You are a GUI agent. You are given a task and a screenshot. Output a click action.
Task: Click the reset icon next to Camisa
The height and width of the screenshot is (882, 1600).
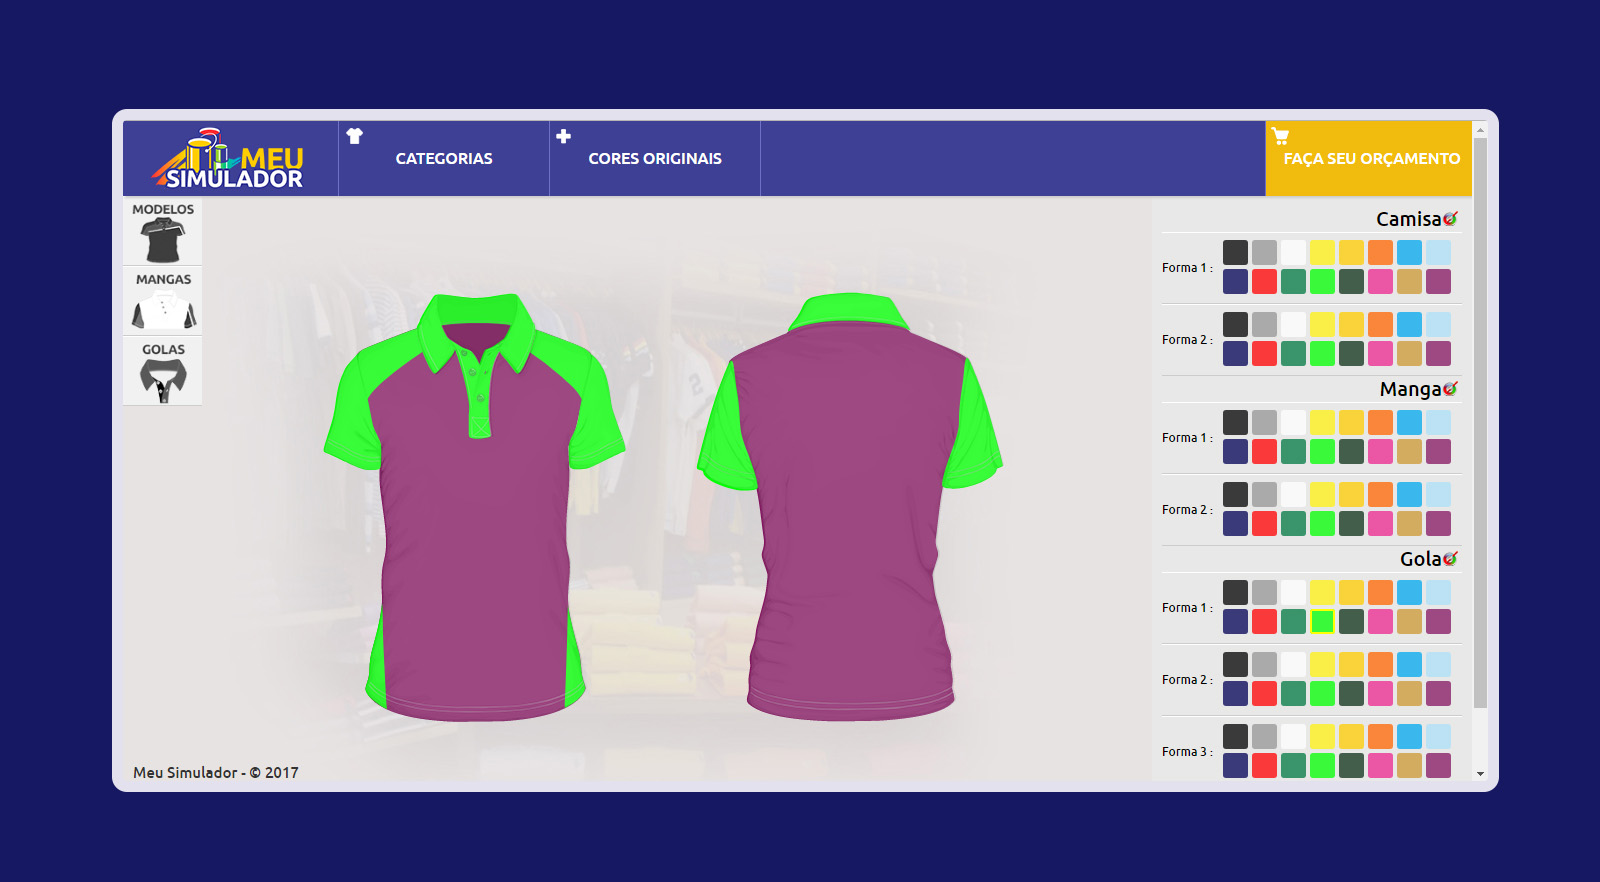1450,218
